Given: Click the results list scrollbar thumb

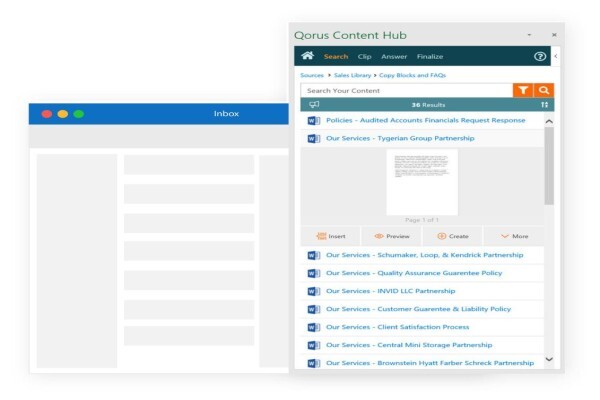Looking at the screenshot, I should (x=549, y=166).
